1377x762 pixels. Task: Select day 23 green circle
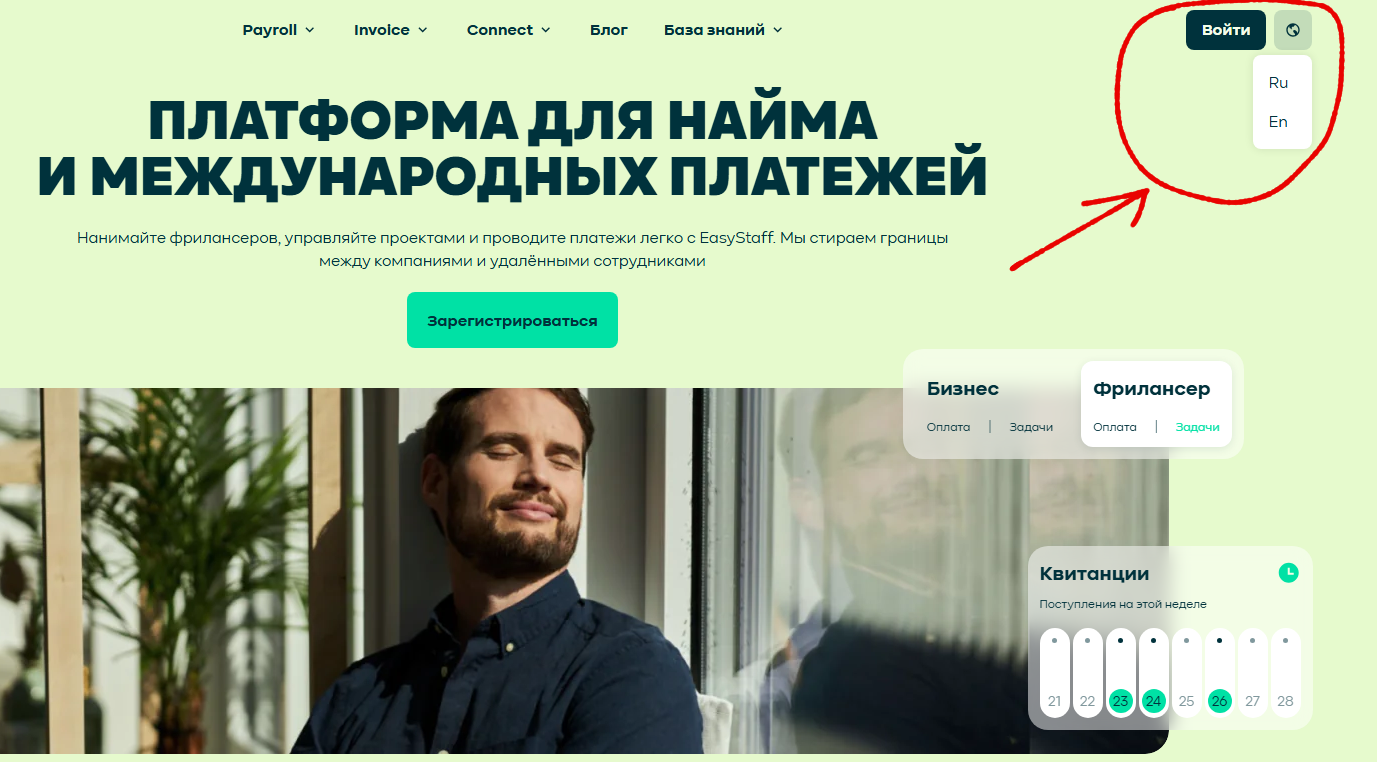(1120, 701)
